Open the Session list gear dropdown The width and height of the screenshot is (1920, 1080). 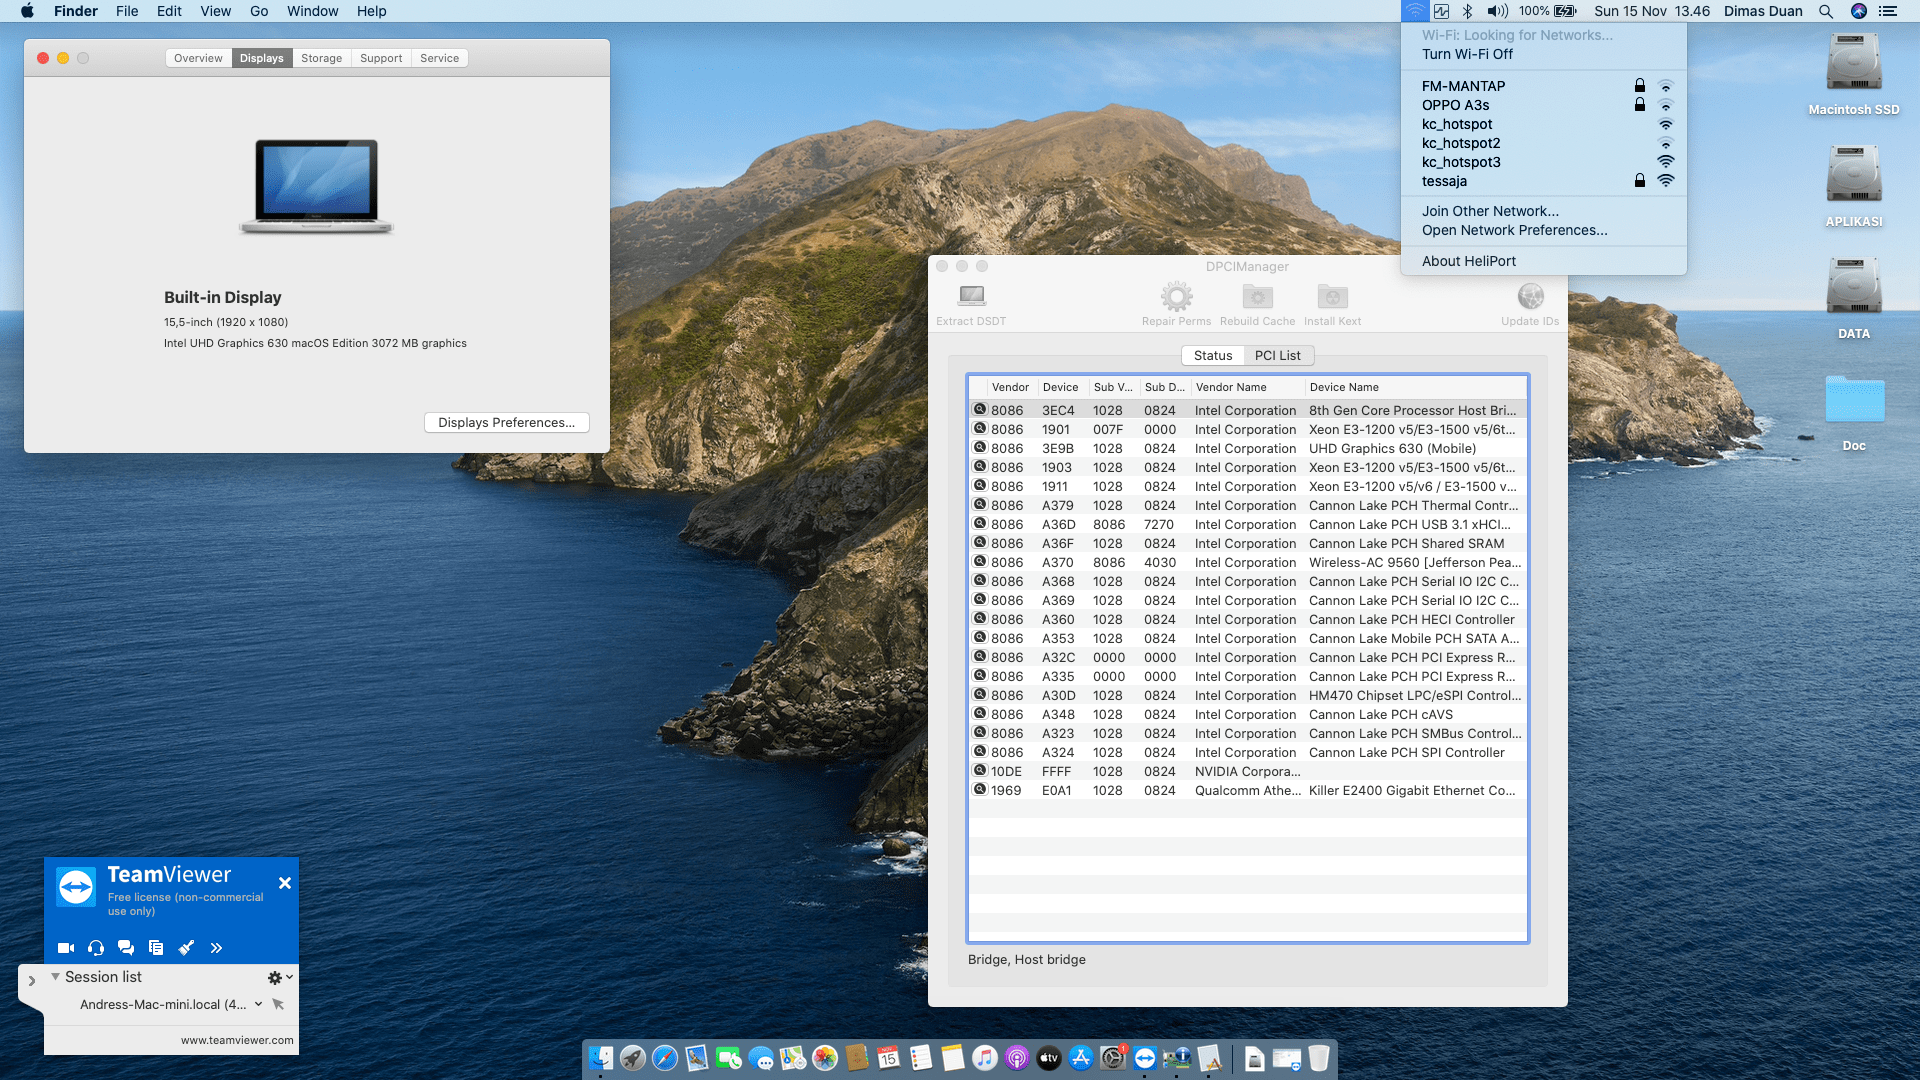pyautogui.click(x=272, y=977)
